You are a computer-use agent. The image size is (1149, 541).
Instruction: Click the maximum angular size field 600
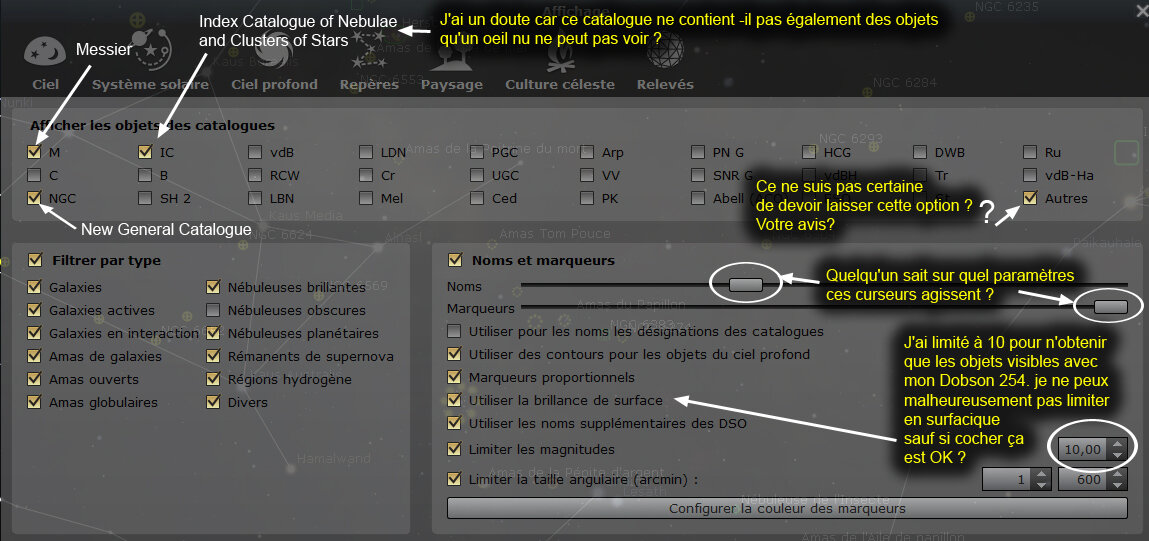[x=1082, y=479]
